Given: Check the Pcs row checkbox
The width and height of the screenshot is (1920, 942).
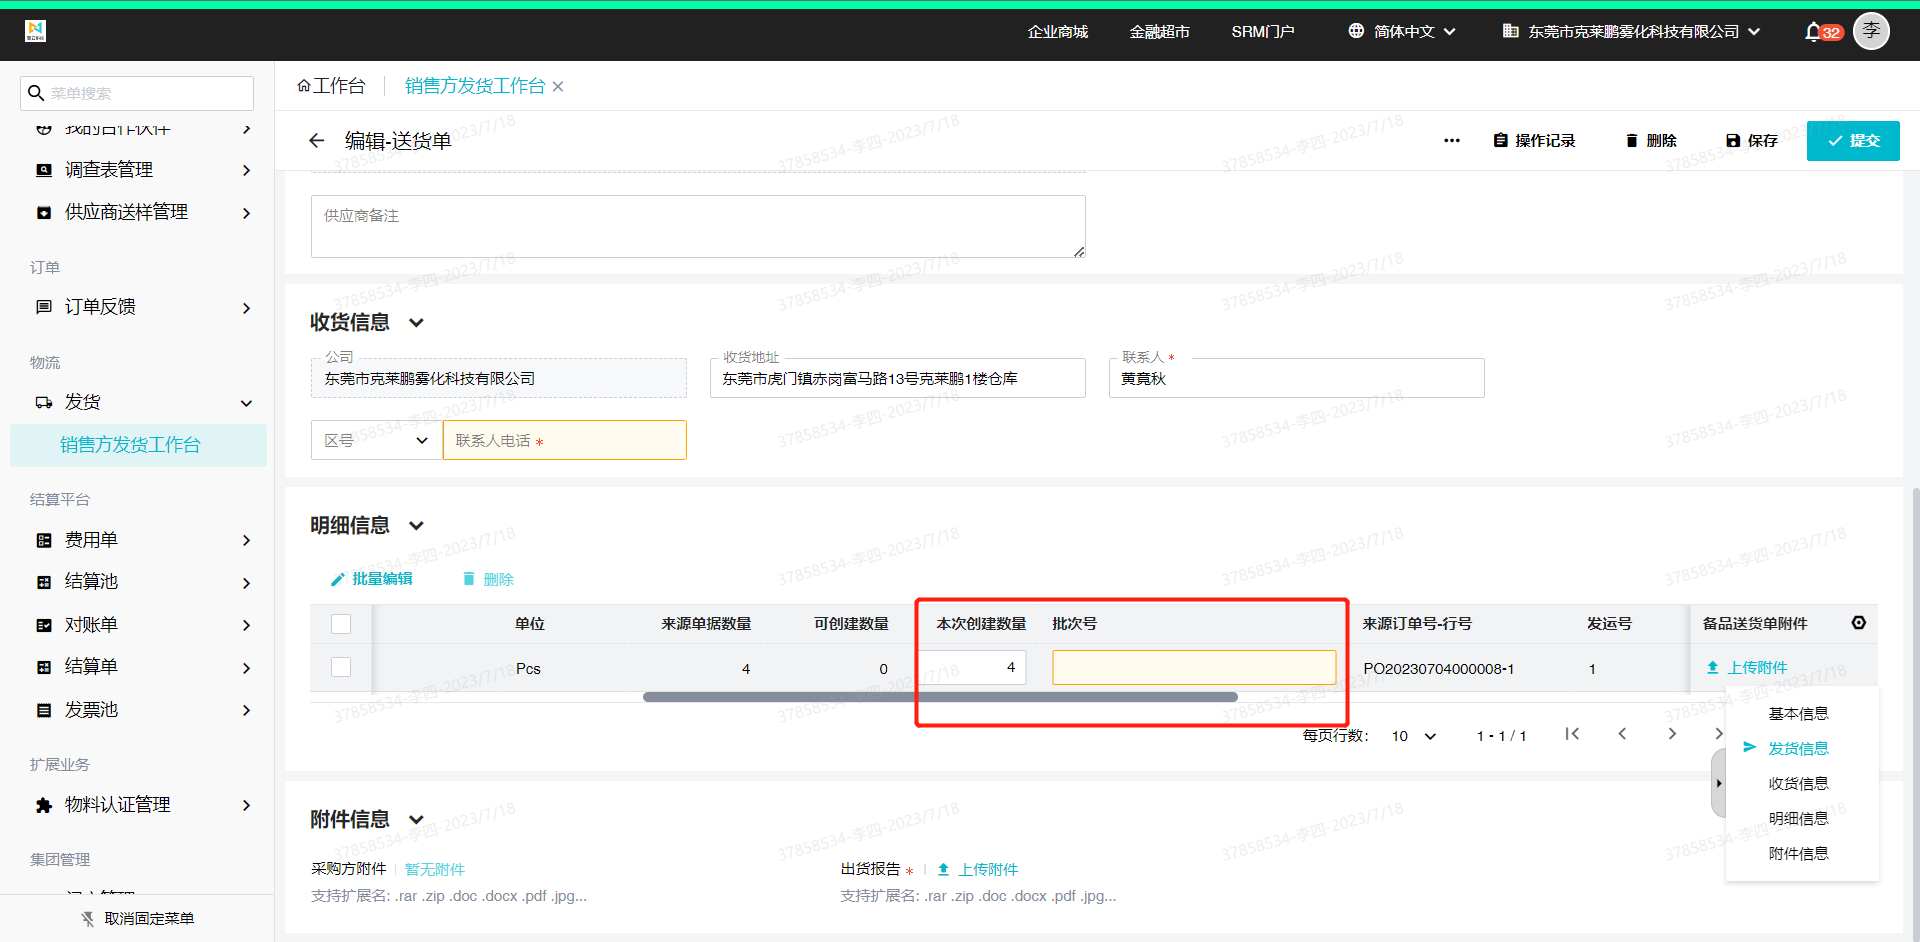Looking at the screenshot, I should [x=341, y=667].
